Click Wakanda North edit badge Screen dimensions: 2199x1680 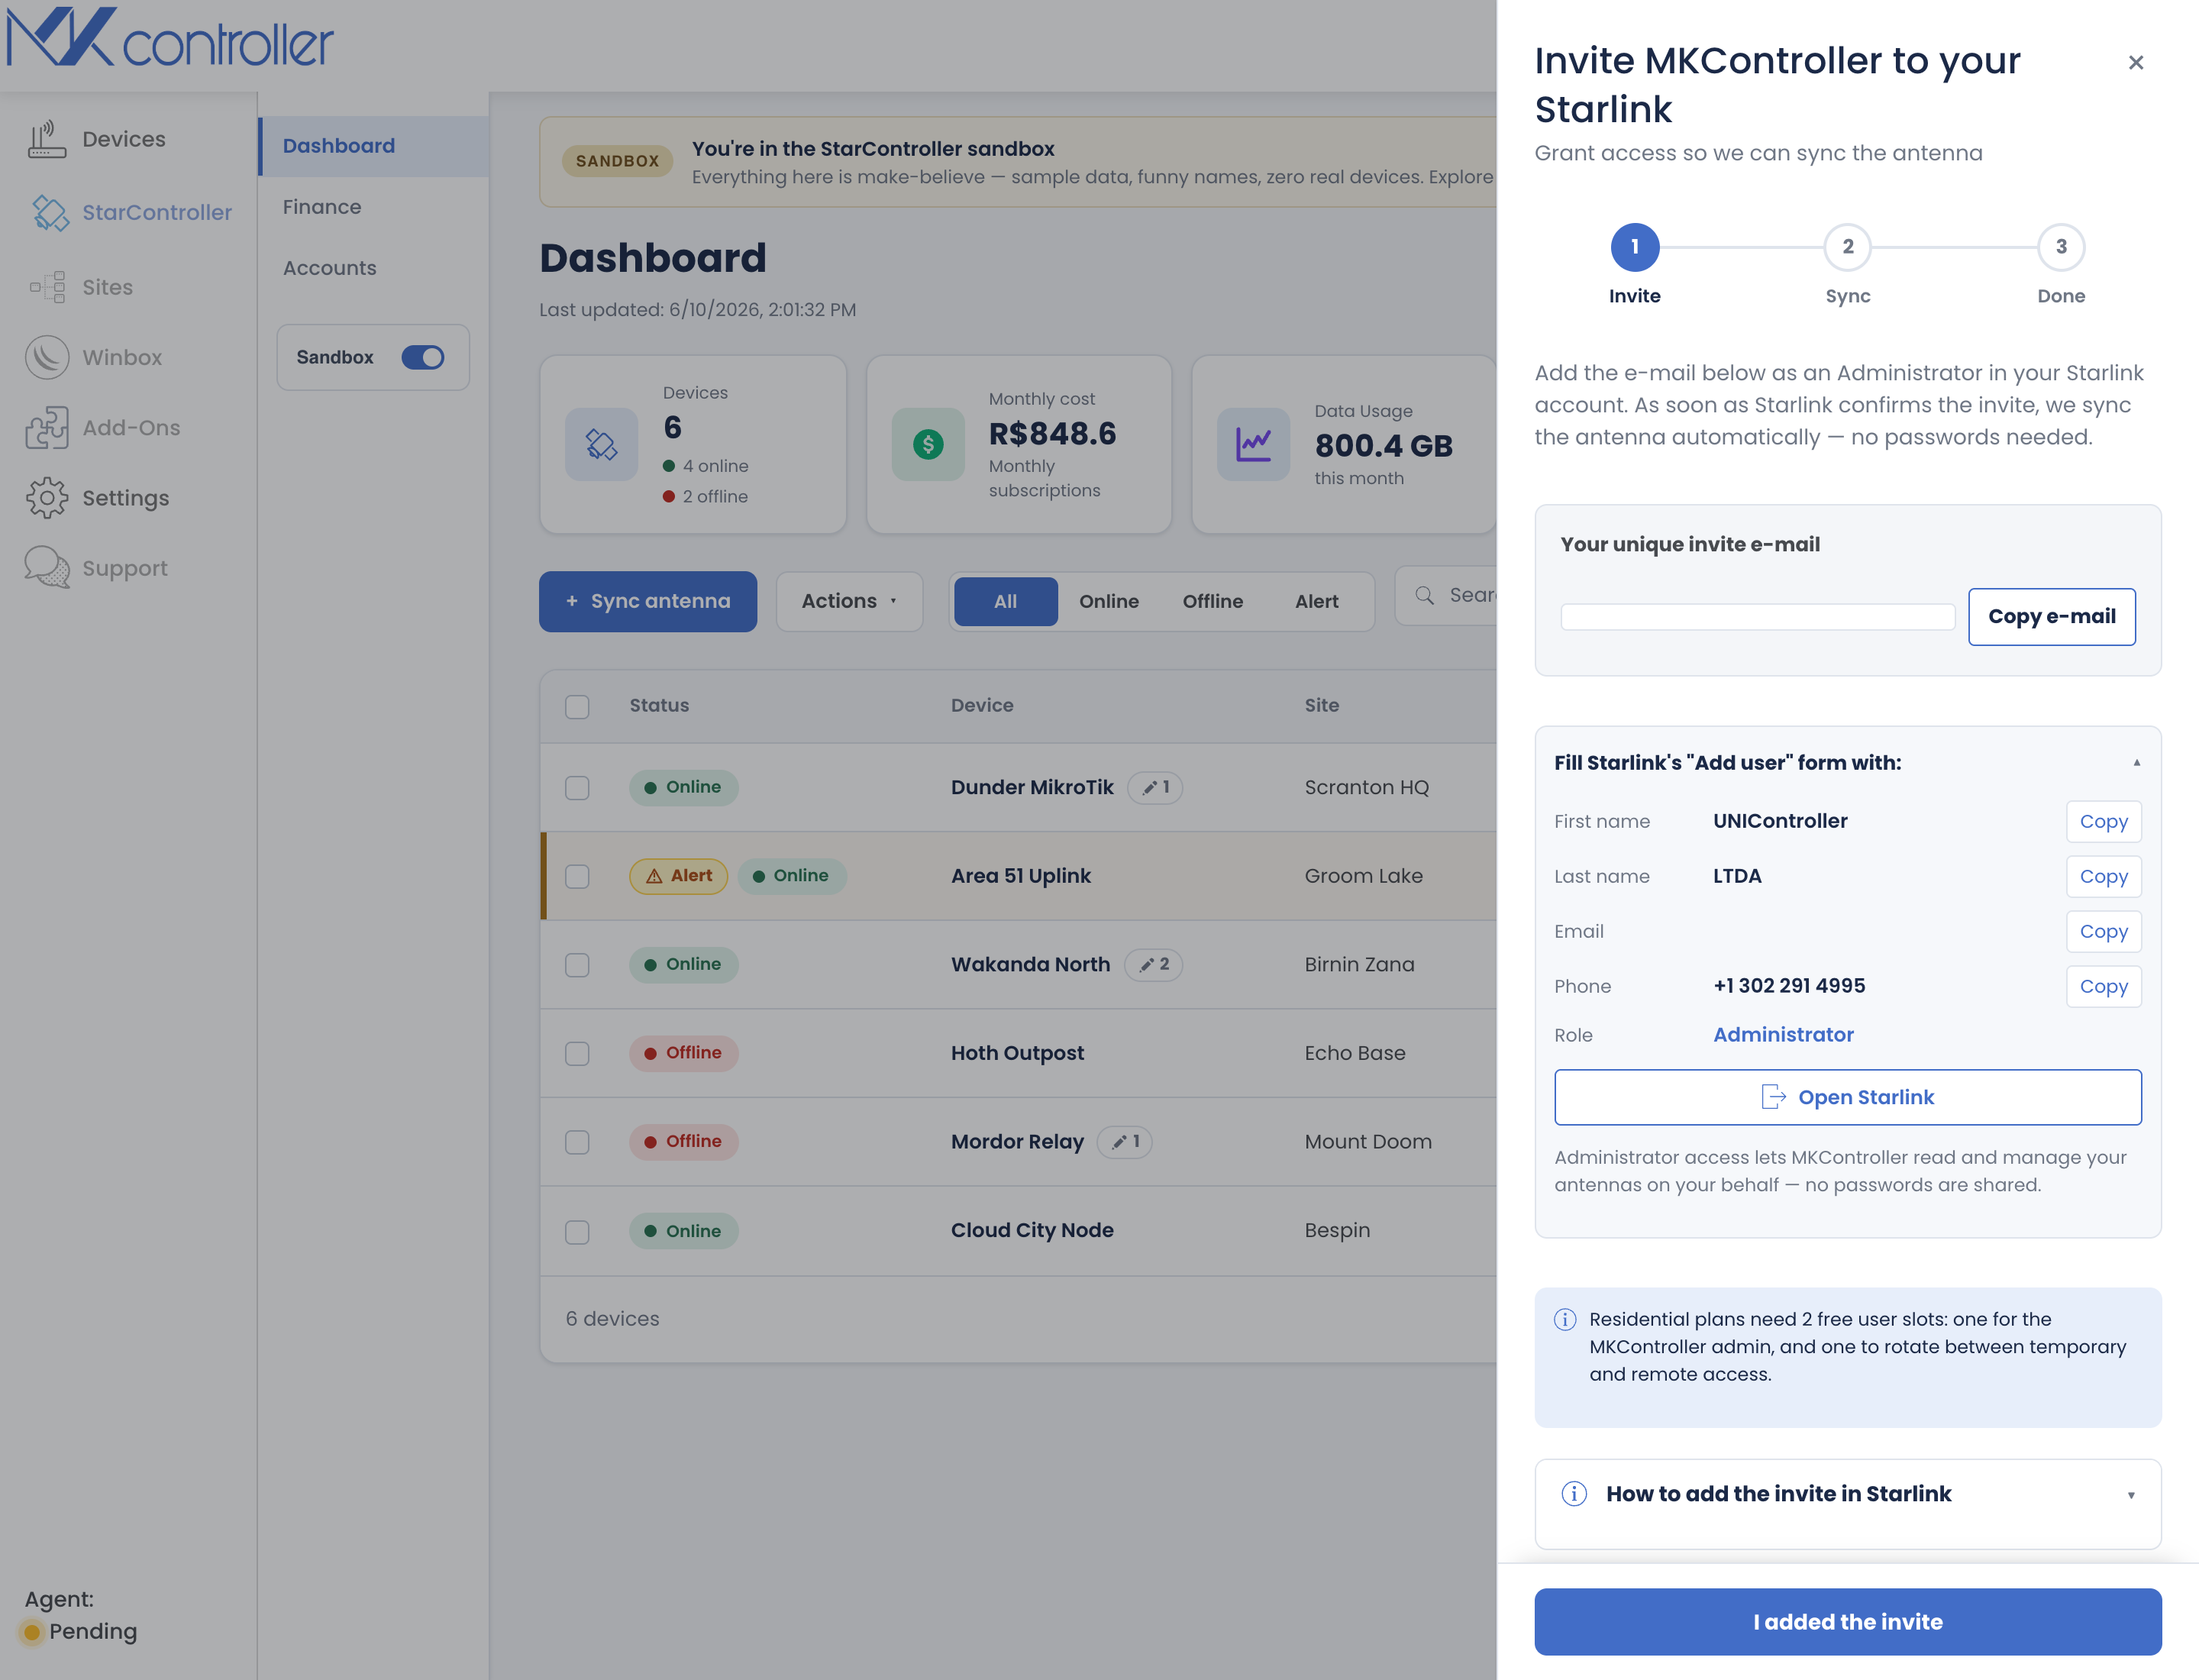[x=1153, y=964]
